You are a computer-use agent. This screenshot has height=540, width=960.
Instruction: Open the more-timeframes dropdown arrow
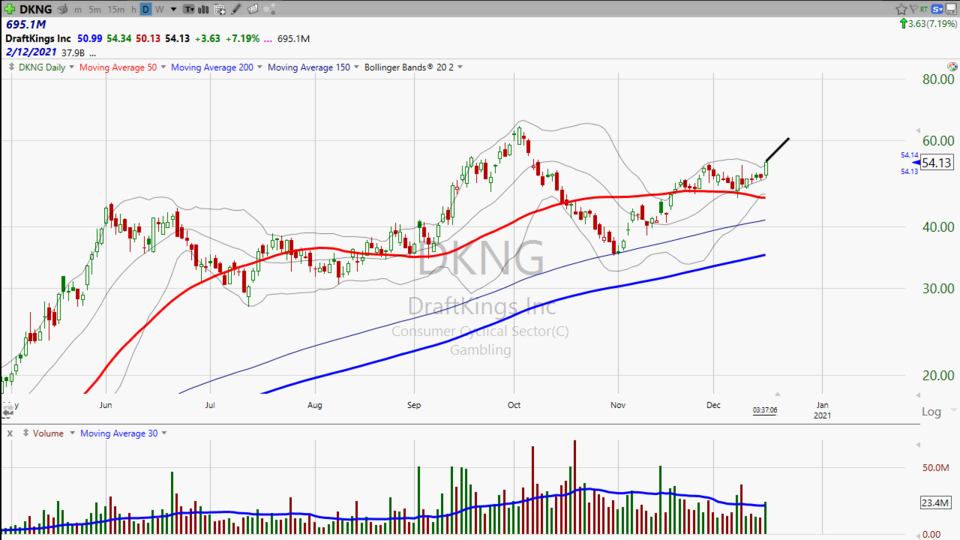[173, 10]
